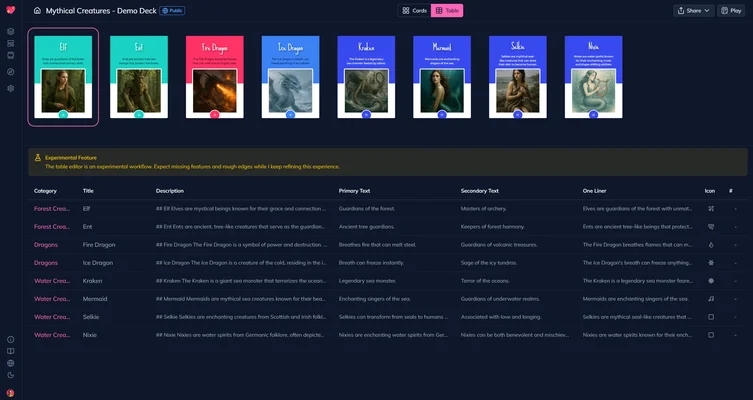Select the Table view tab

(x=447, y=10)
